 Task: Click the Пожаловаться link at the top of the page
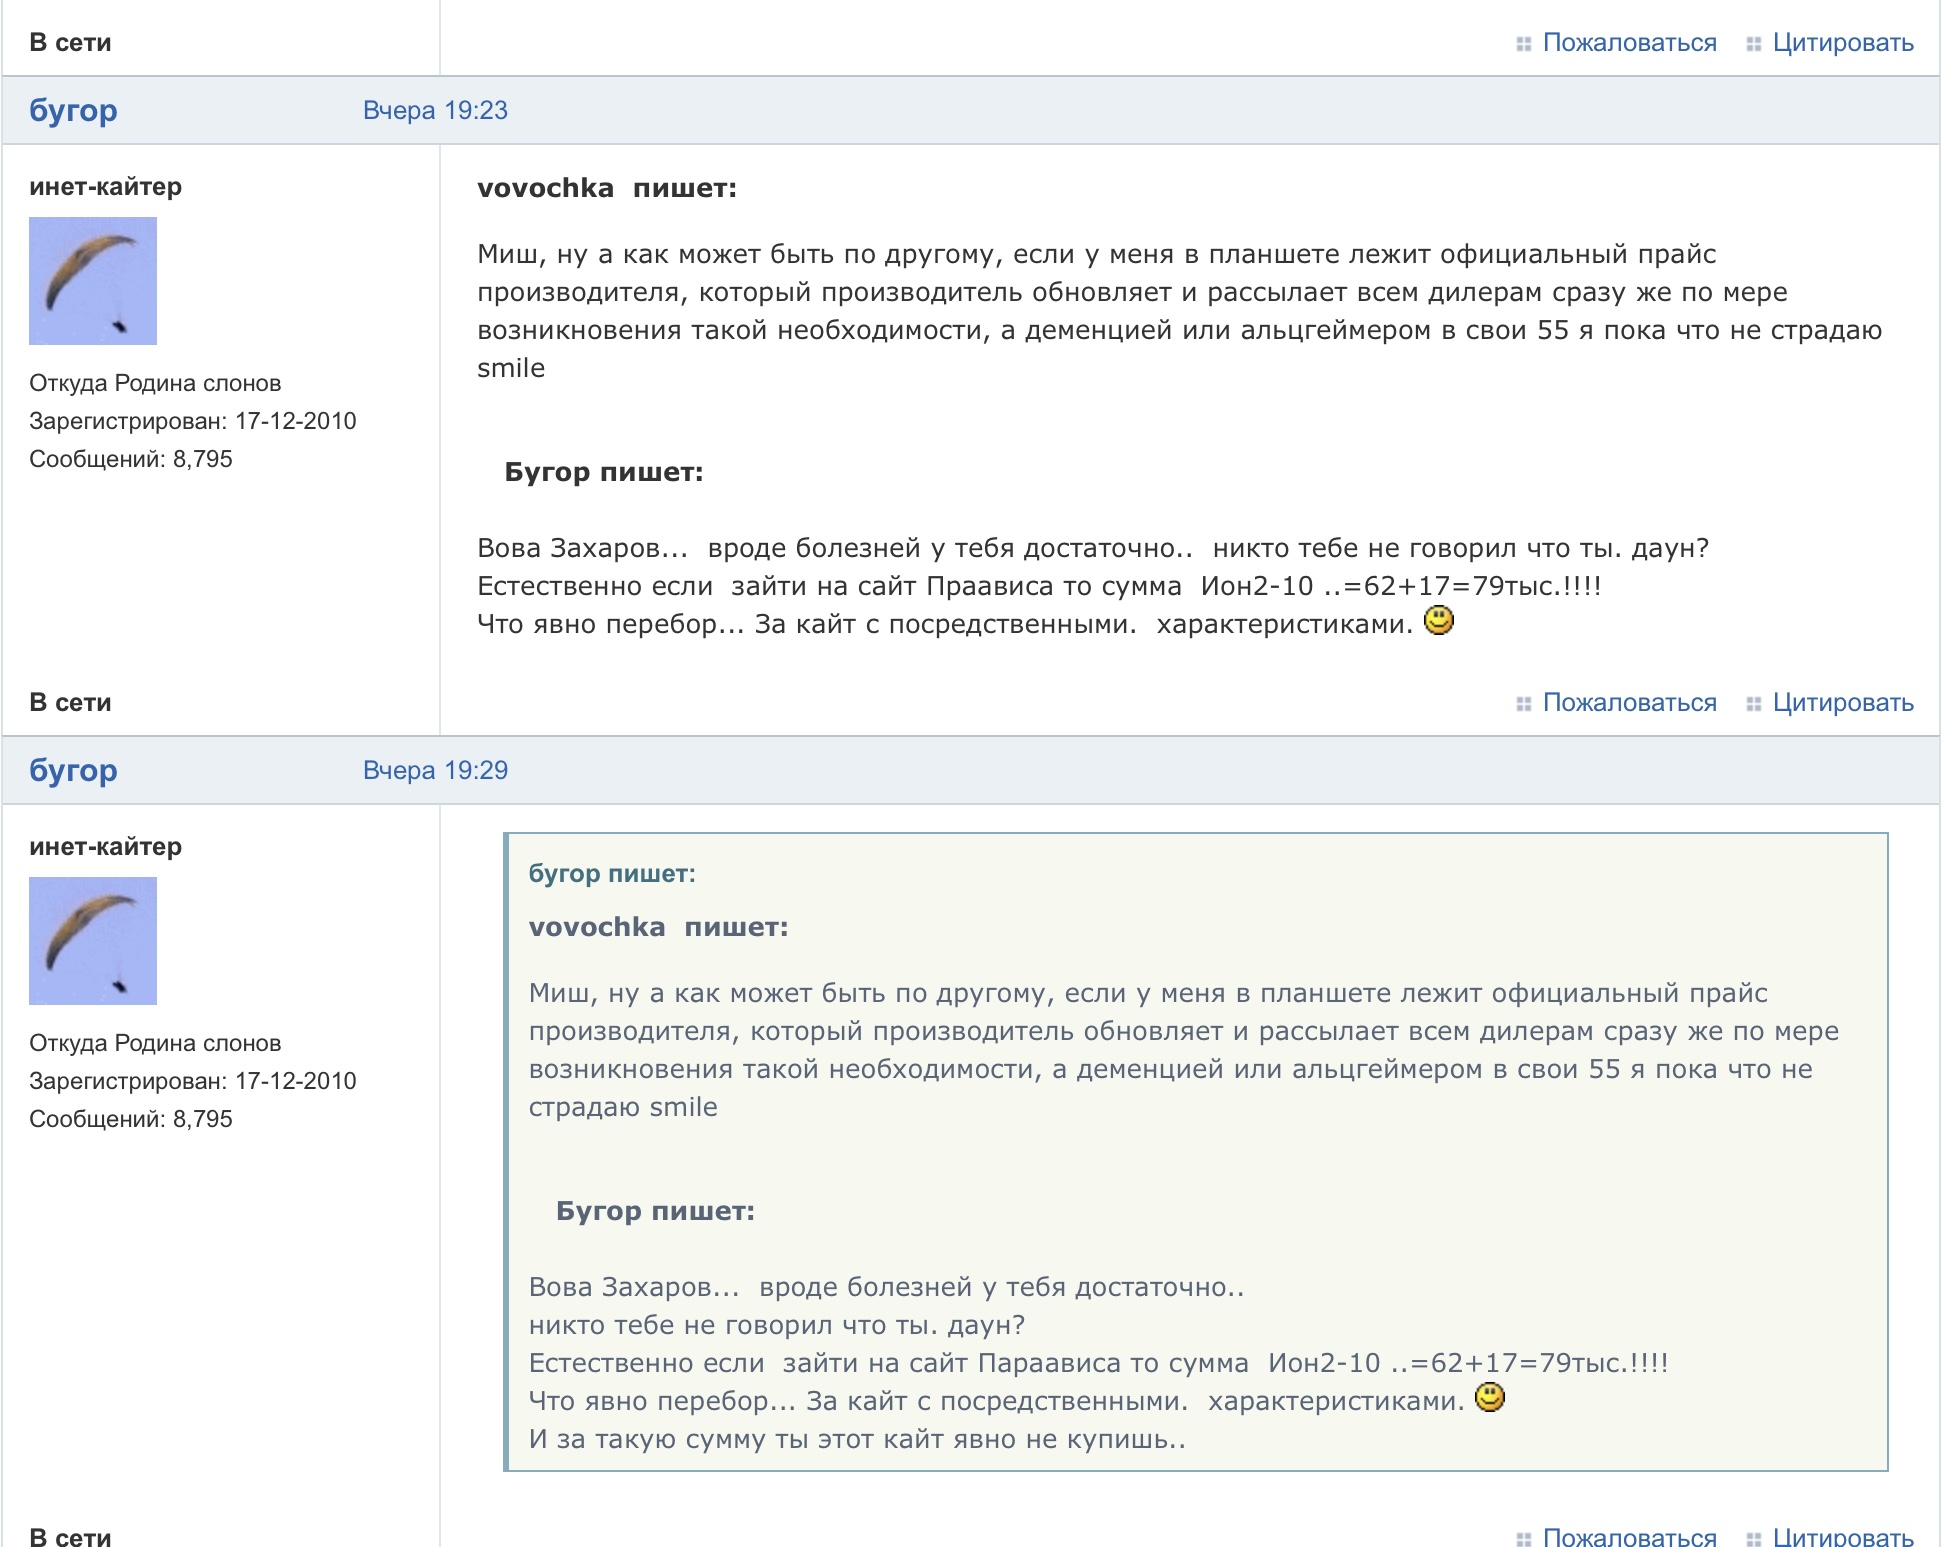[x=1629, y=43]
